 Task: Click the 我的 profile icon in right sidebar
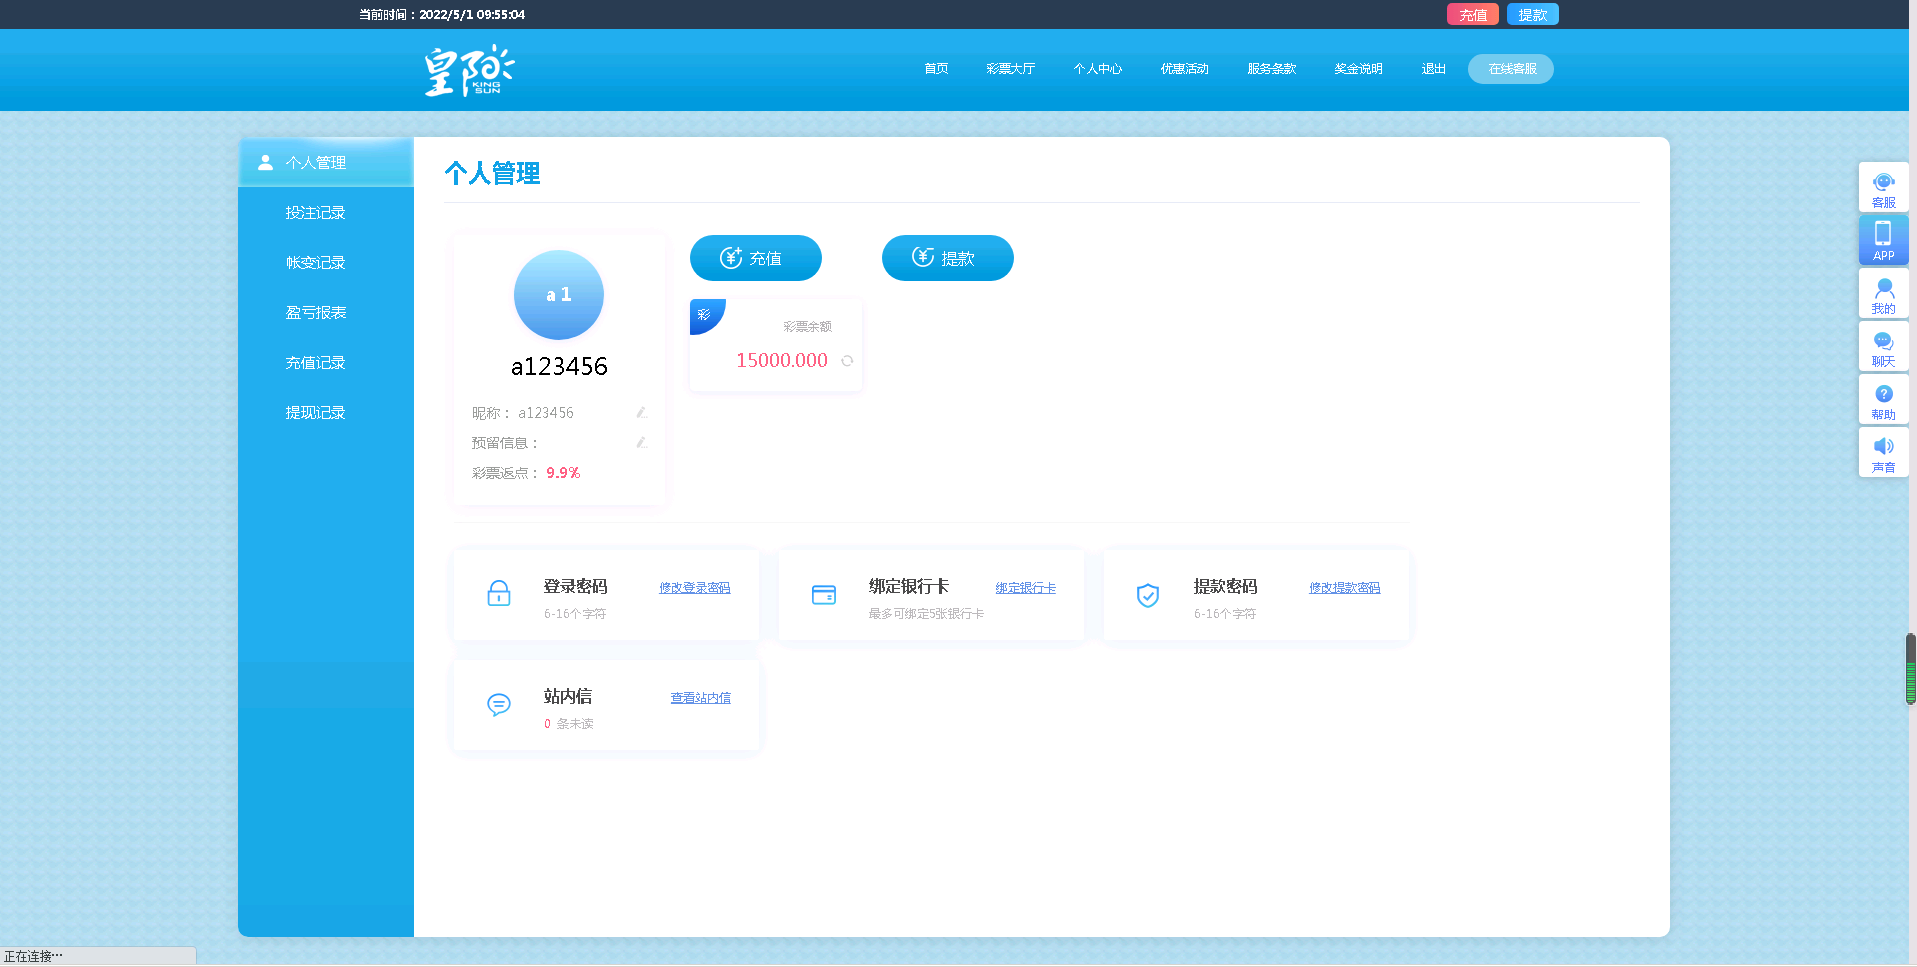pos(1883,294)
